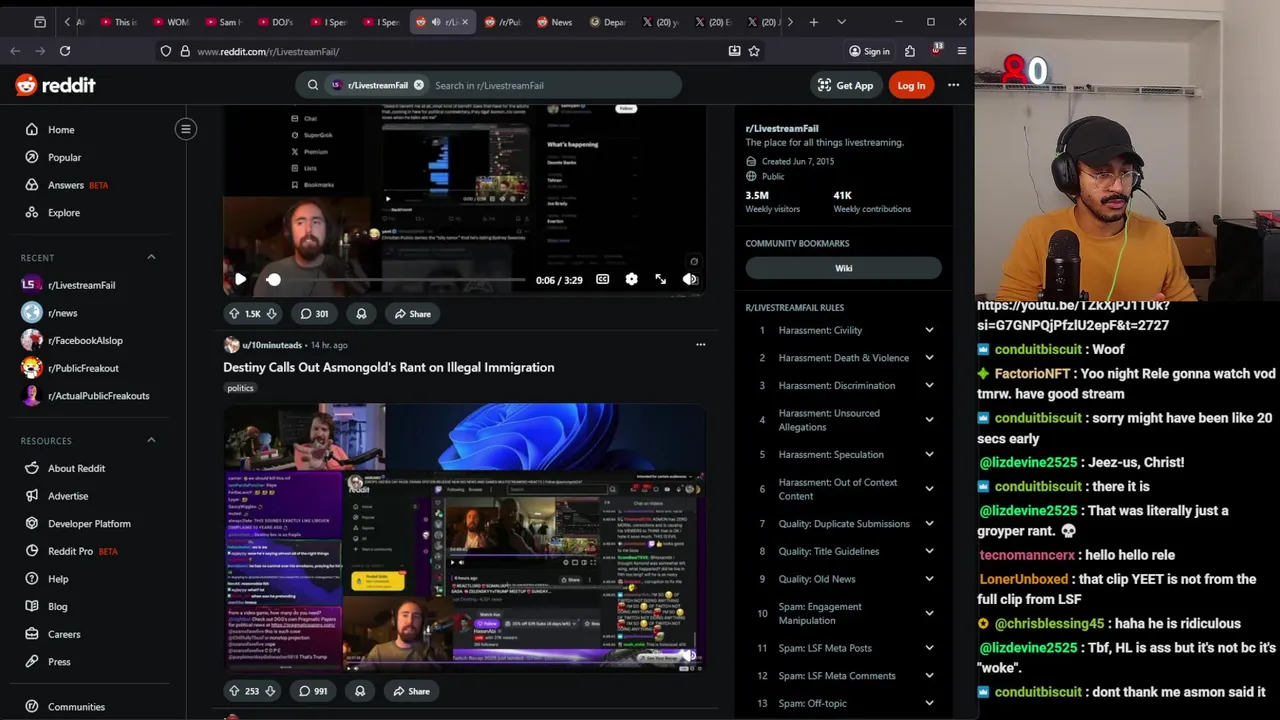
Task: Collapse the RESOURCES section
Action: click(x=151, y=441)
